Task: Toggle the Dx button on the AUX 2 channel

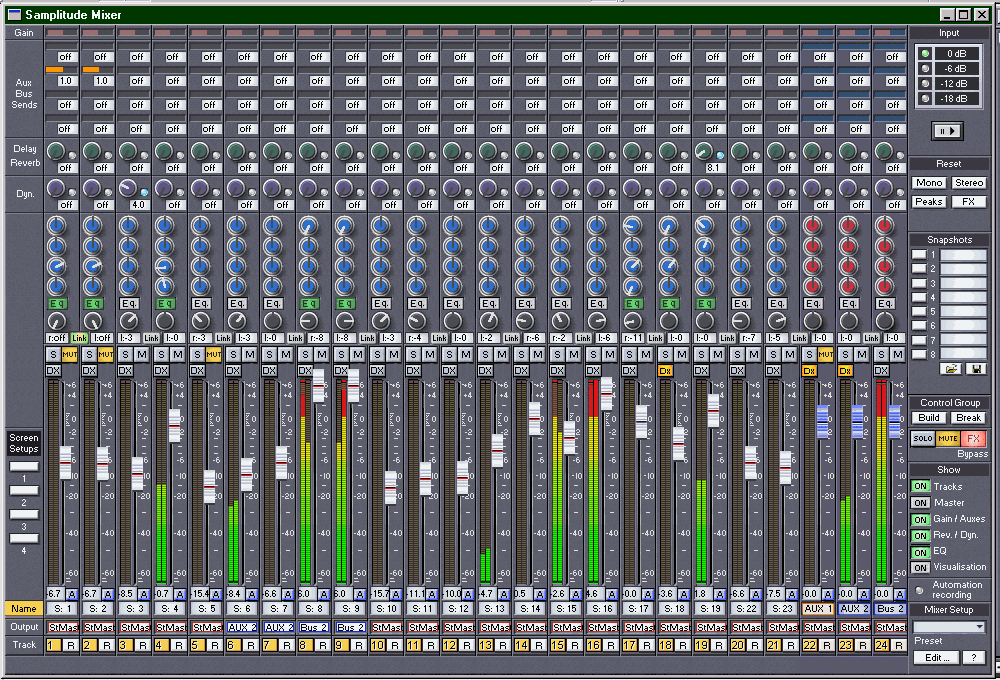Action: click(x=845, y=371)
